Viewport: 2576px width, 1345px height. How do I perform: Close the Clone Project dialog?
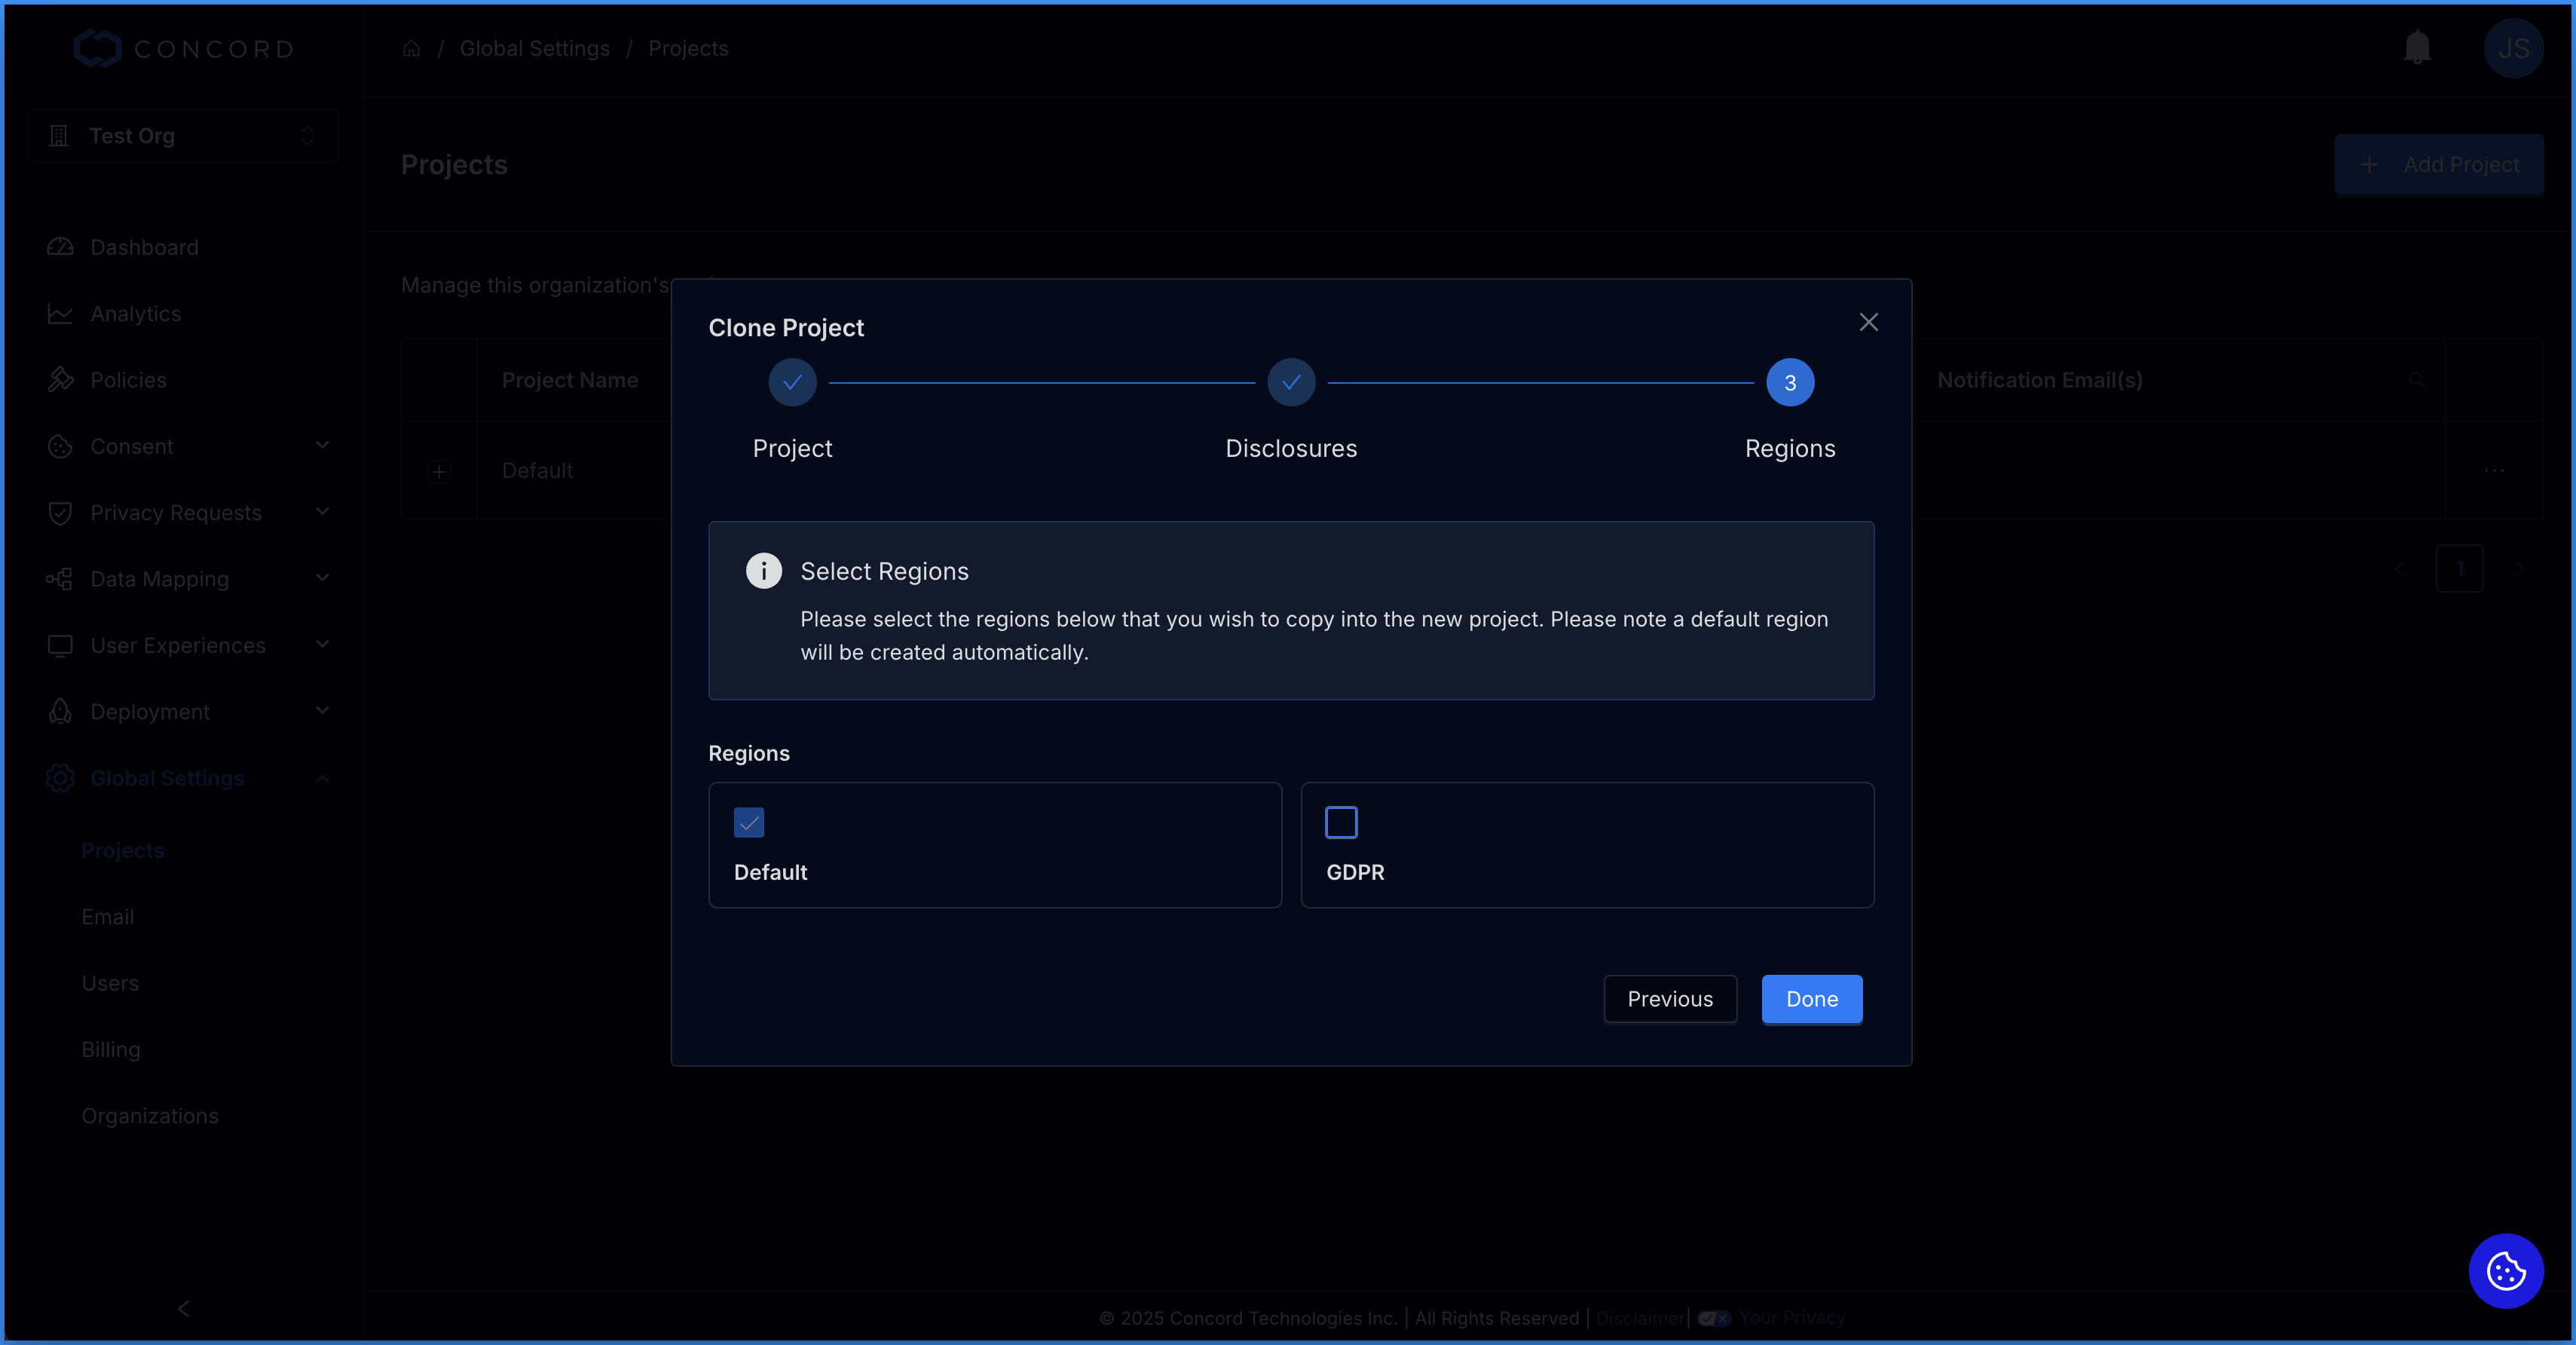click(x=1868, y=322)
